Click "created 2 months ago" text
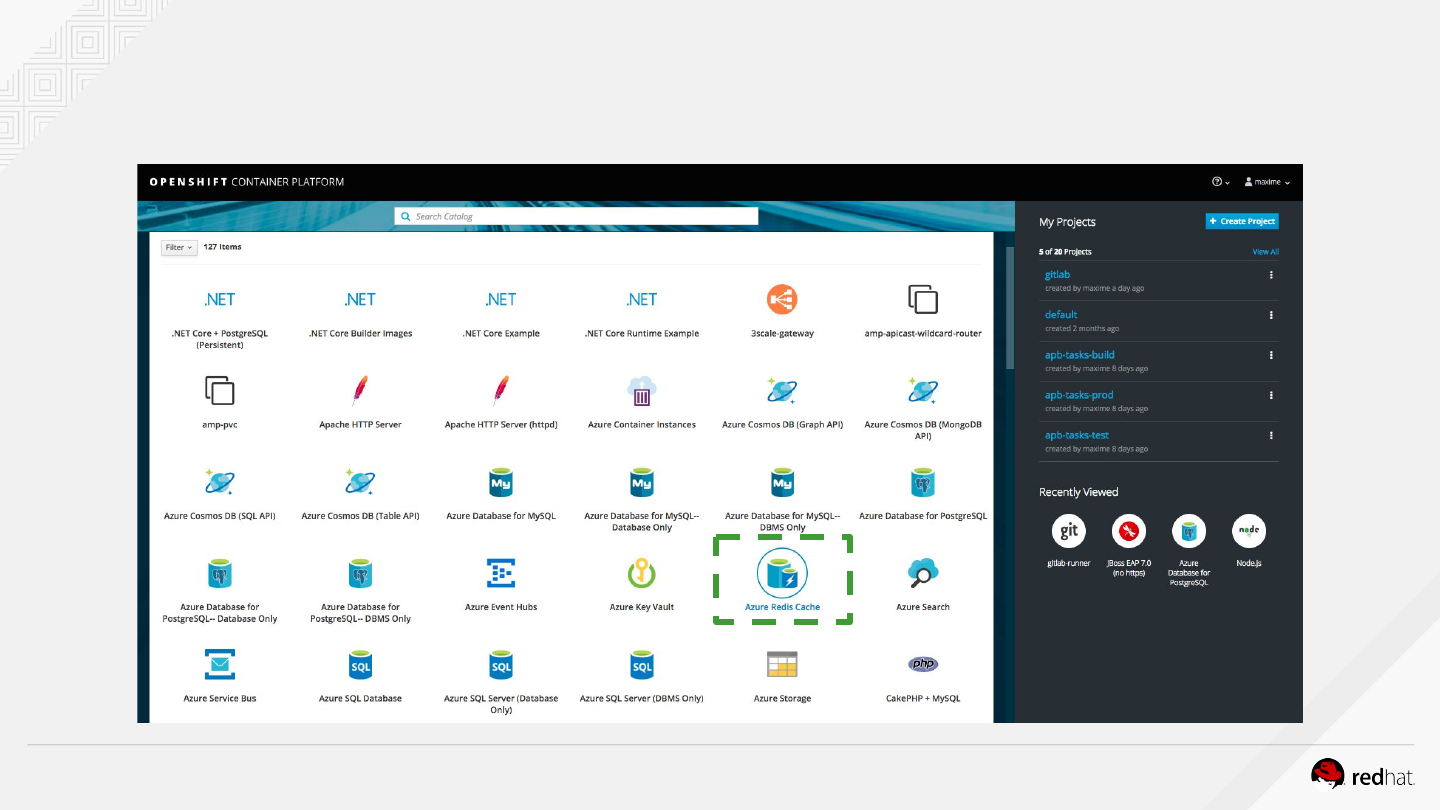 coord(1082,328)
